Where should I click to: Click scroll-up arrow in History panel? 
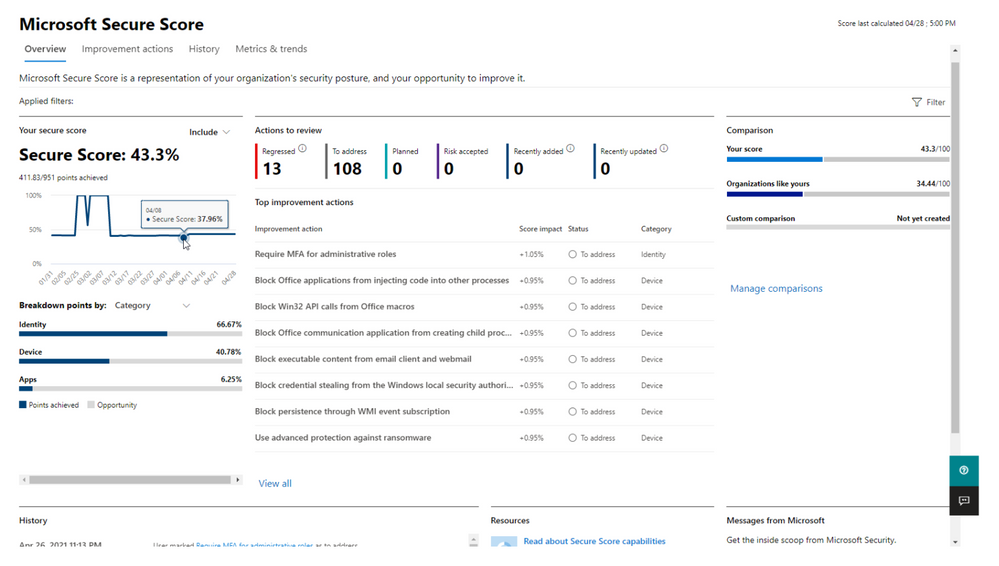(473, 539)
